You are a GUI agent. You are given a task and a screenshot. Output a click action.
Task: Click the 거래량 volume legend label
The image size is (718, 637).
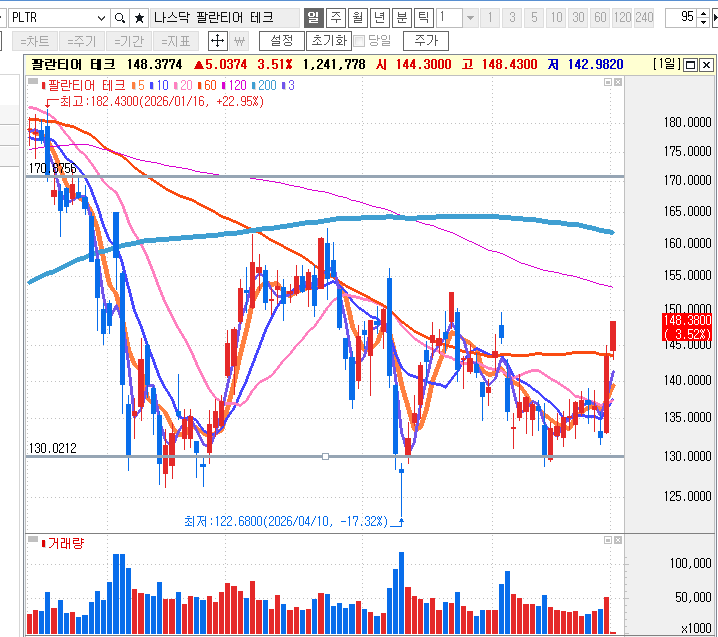(63, 544)
